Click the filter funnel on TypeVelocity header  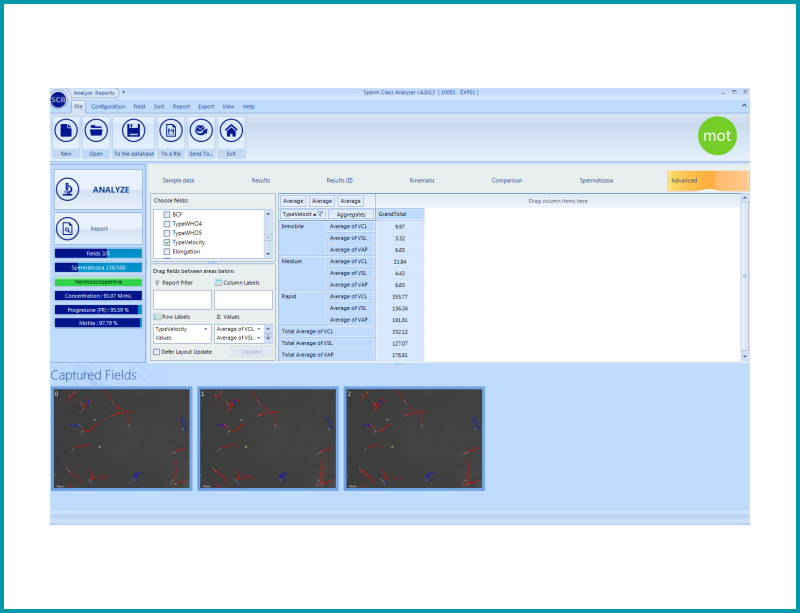click(320, 214)
